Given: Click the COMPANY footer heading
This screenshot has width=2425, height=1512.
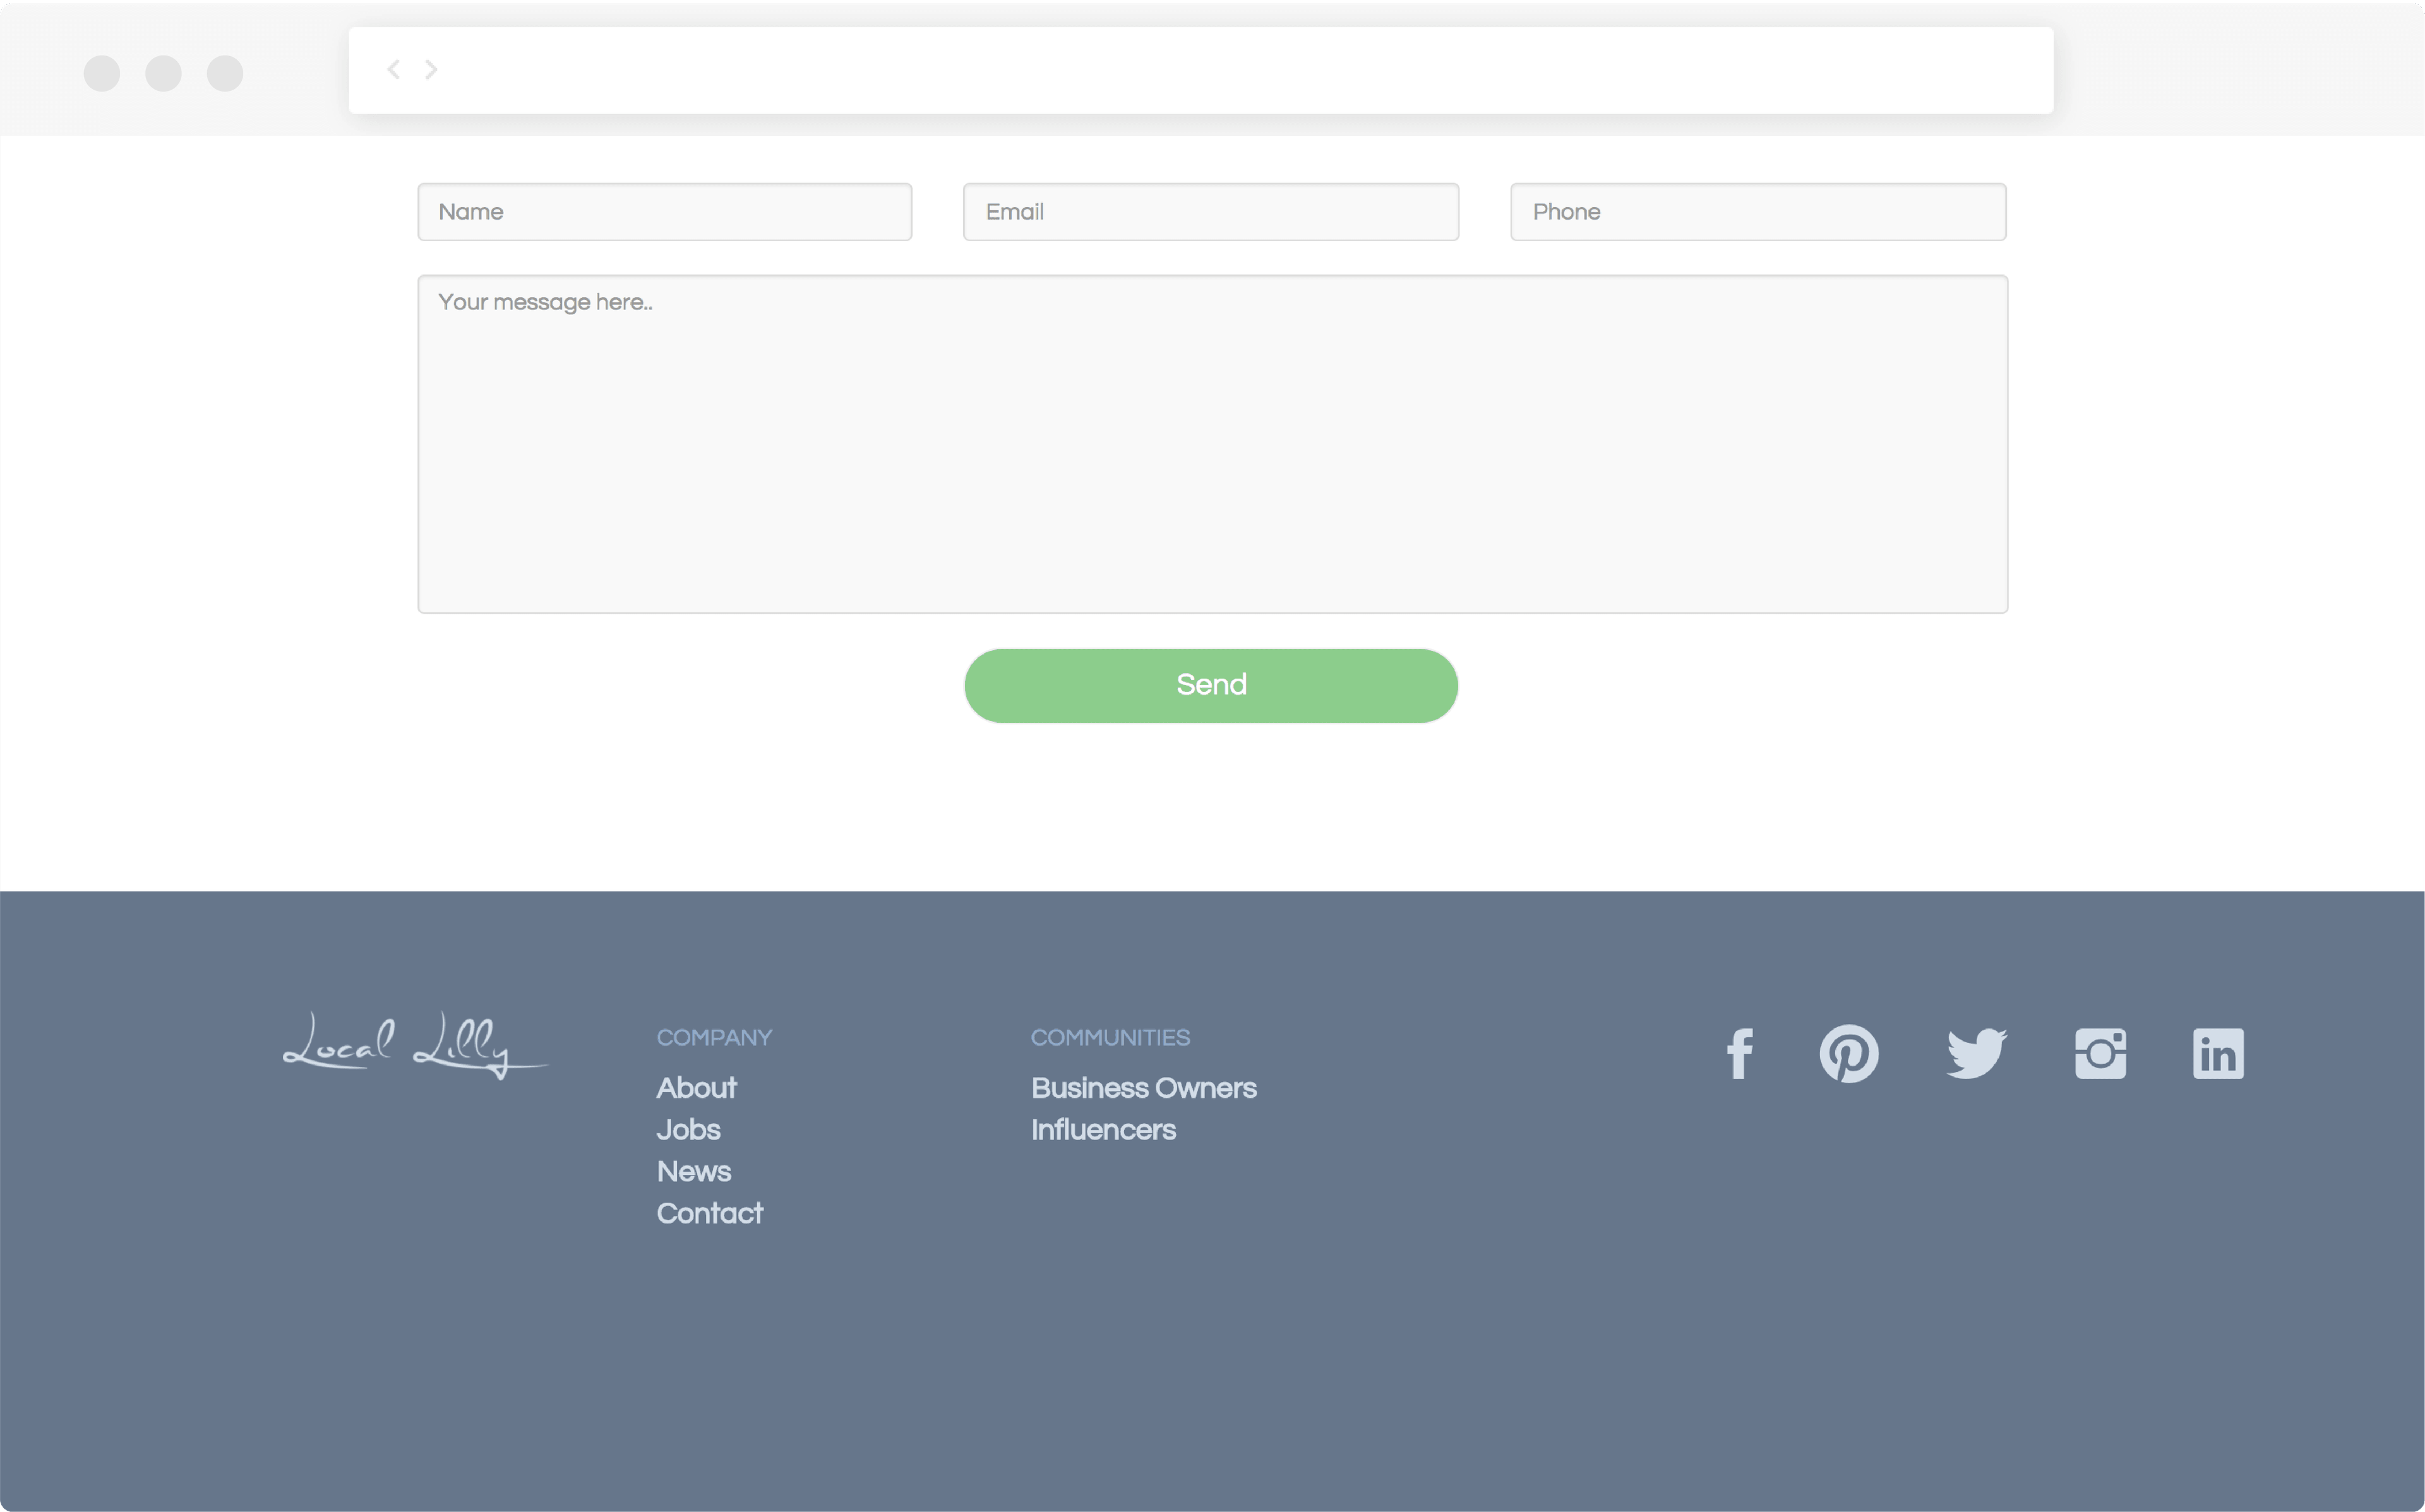Looking at the screenshot, I should pos(714,1038).
